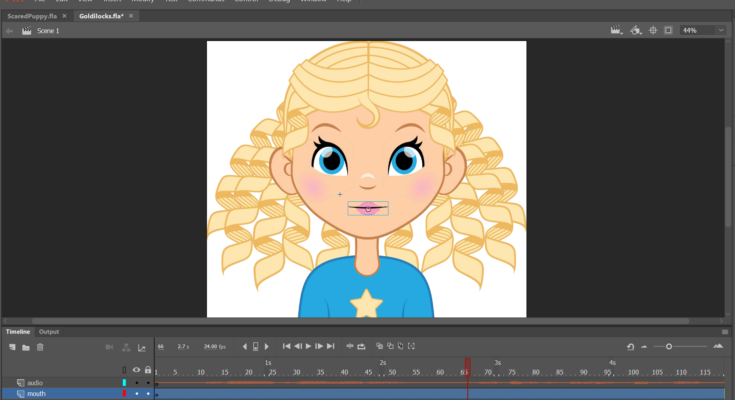
Task: Expand stage zoom level dropdown arrow
Action: [x=721, y=30]
